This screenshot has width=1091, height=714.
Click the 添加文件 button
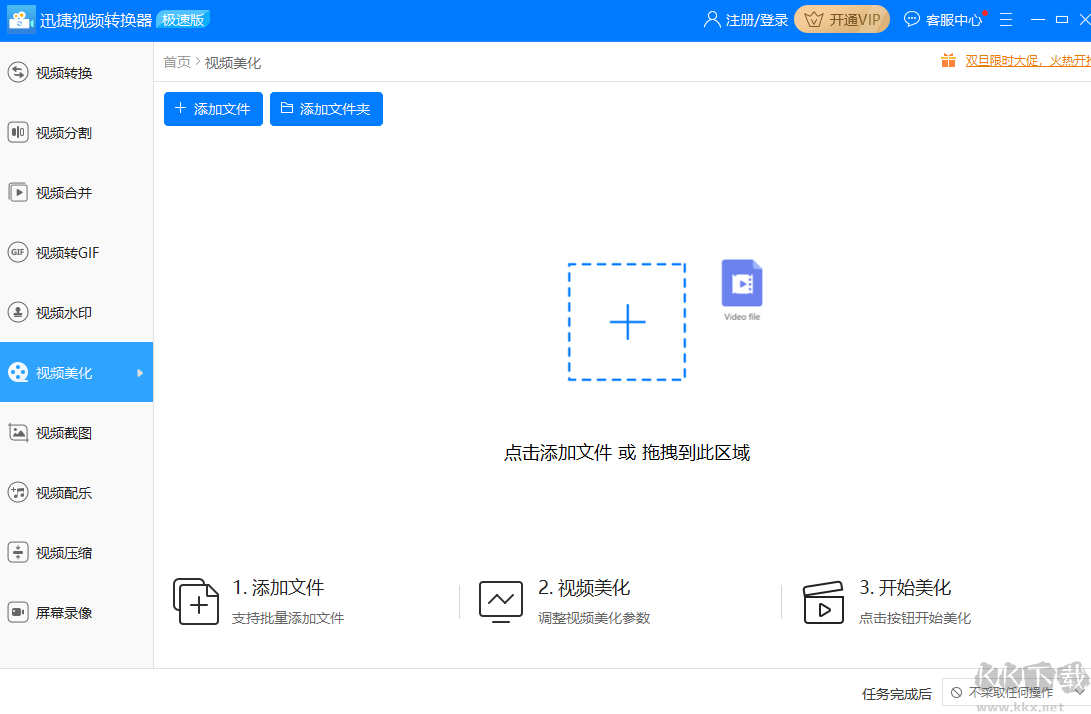(x=213, y=109)
